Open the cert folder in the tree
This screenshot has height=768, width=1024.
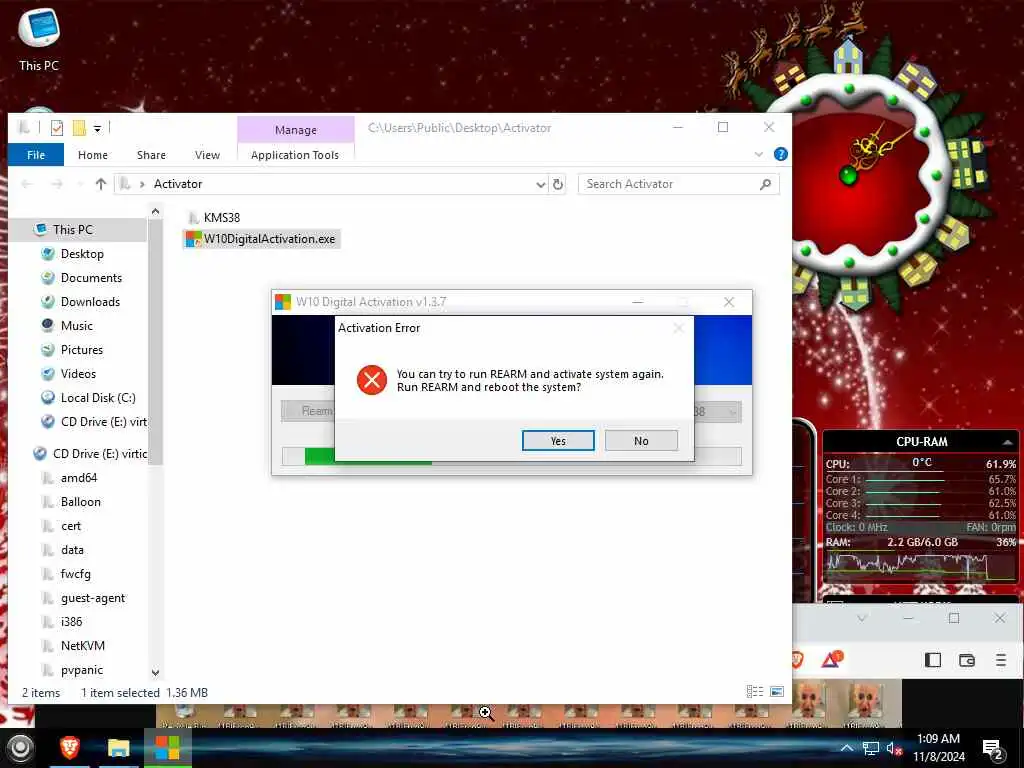[71, 526]
